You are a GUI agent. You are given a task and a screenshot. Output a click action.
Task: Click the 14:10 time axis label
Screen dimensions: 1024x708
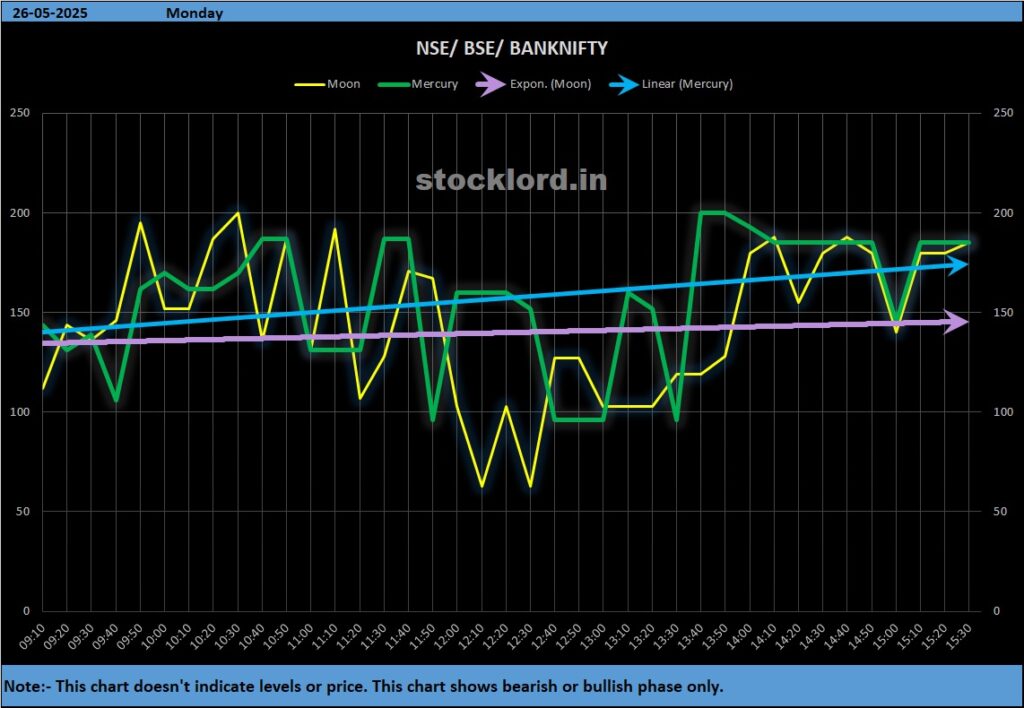pos(764,636)
